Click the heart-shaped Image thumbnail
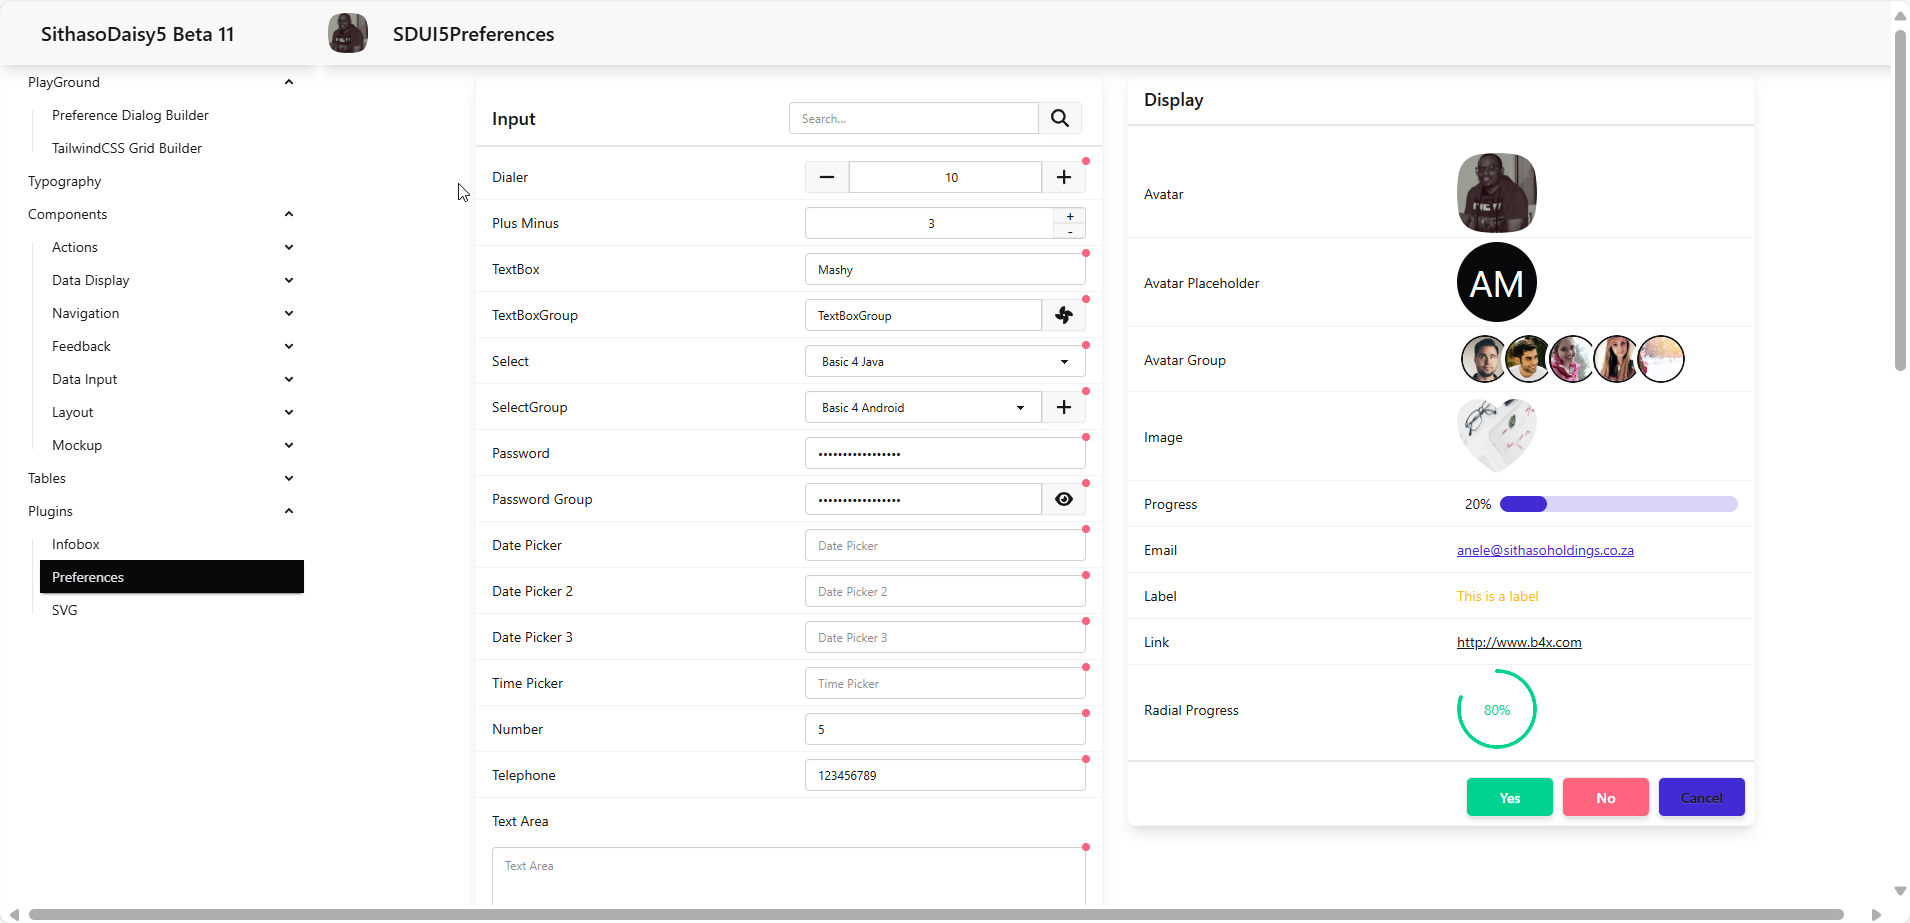 point(1496,436)
